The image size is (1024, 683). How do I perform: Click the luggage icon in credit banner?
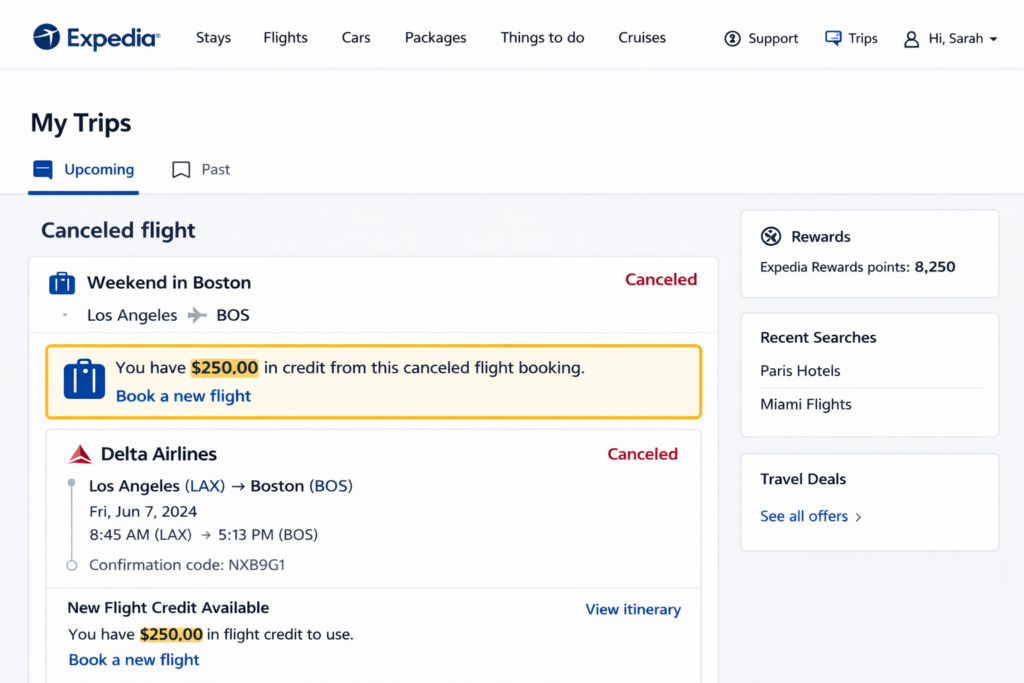point(84,380)
